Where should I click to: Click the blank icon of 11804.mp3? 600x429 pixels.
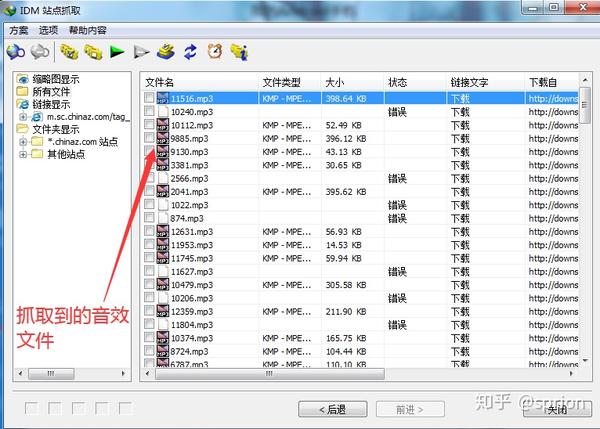163,324
